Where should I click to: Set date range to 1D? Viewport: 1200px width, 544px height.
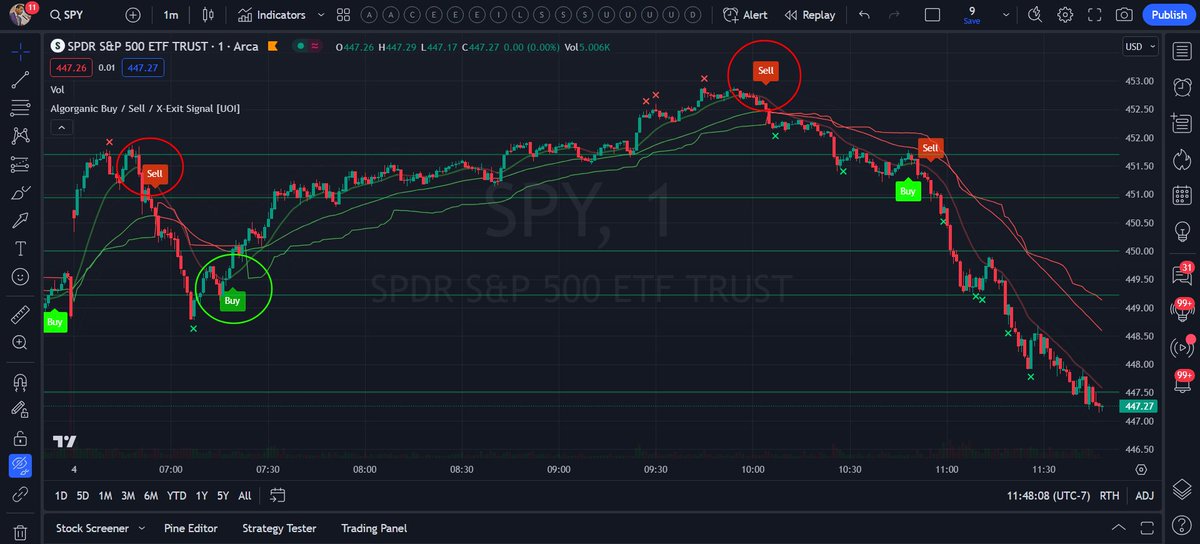(x=61, y=496)
